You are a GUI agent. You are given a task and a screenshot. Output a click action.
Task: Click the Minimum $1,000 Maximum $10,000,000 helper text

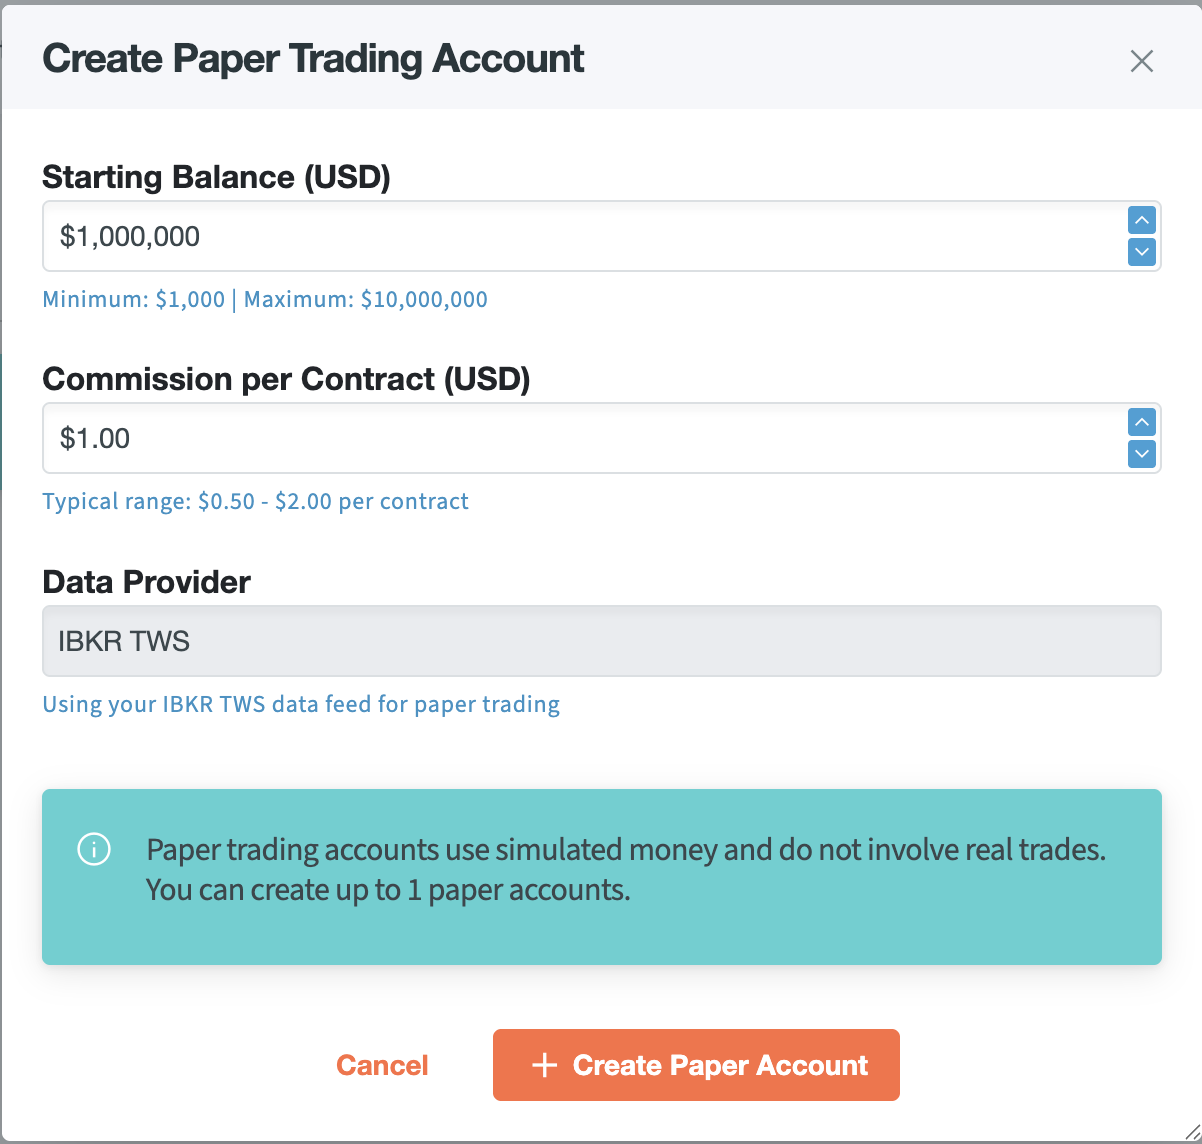pyautogui.click(x=264, y=299)
